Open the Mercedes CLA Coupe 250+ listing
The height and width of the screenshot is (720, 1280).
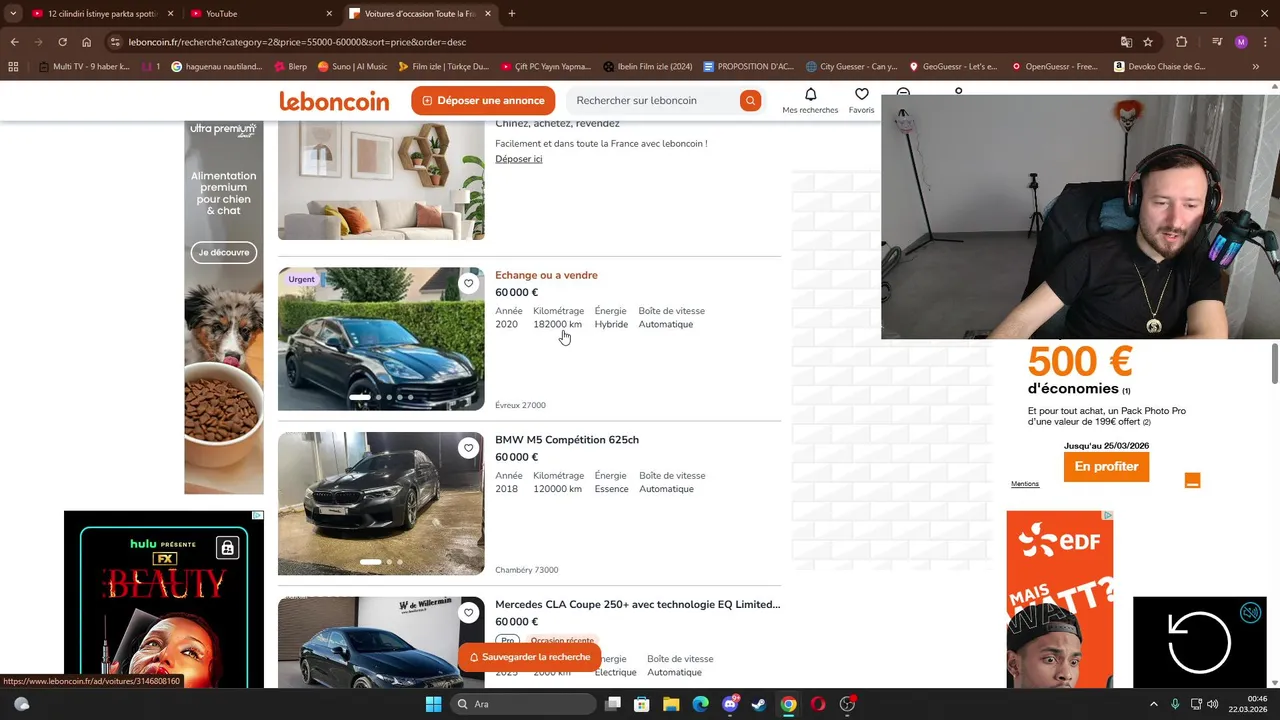pyautogui.click(x=637, y=605)
